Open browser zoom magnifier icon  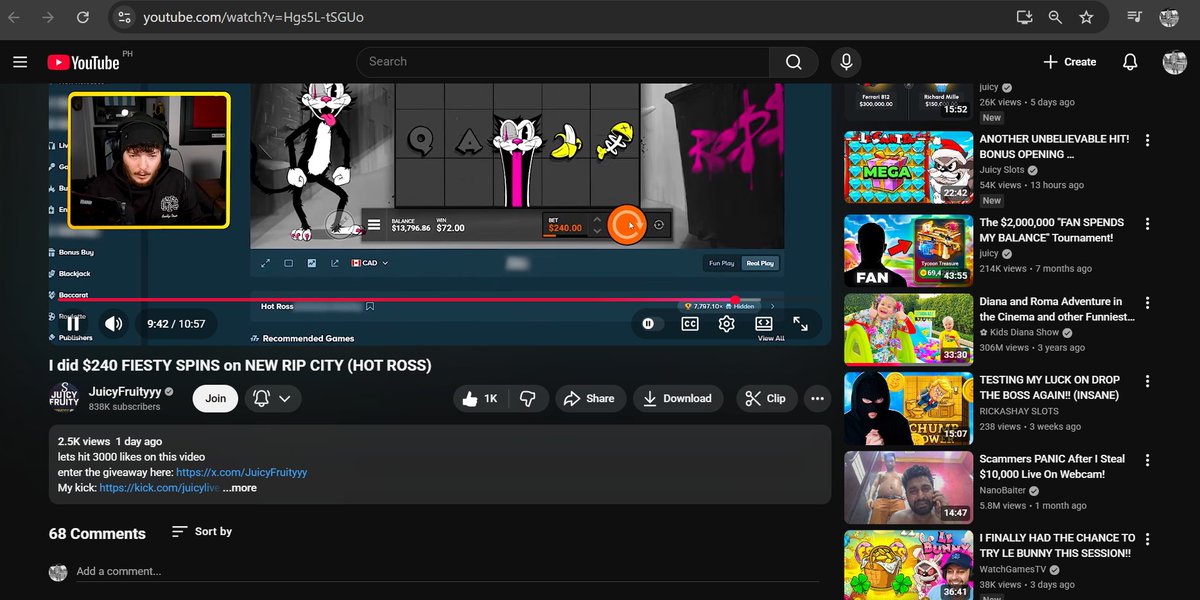point(1055,17)
